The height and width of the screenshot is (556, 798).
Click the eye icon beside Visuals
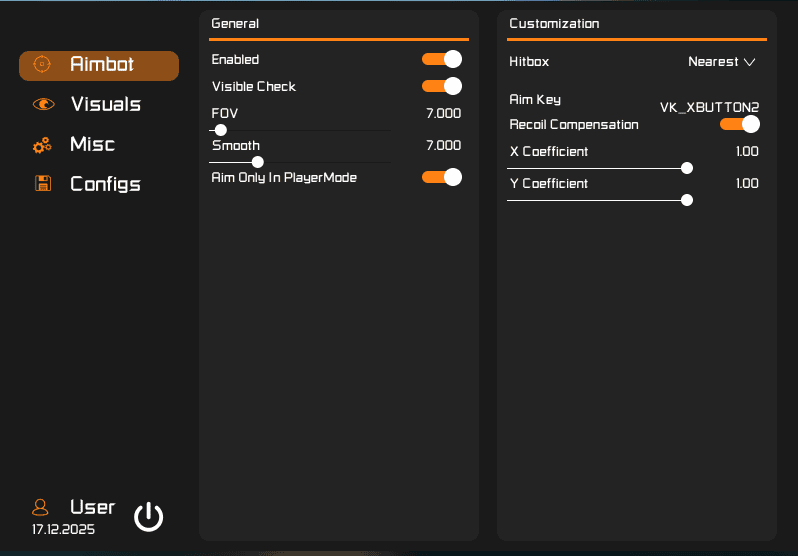pos(42,105)
